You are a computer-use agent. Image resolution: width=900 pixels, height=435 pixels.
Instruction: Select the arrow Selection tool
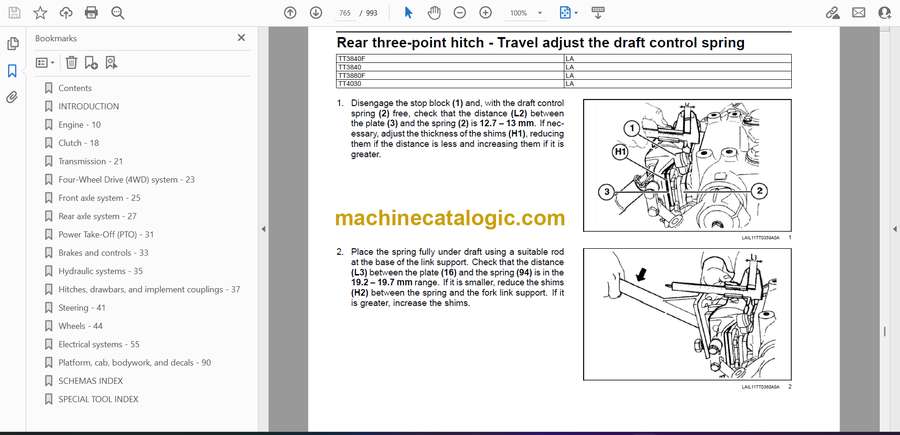(x=408, y=13)
